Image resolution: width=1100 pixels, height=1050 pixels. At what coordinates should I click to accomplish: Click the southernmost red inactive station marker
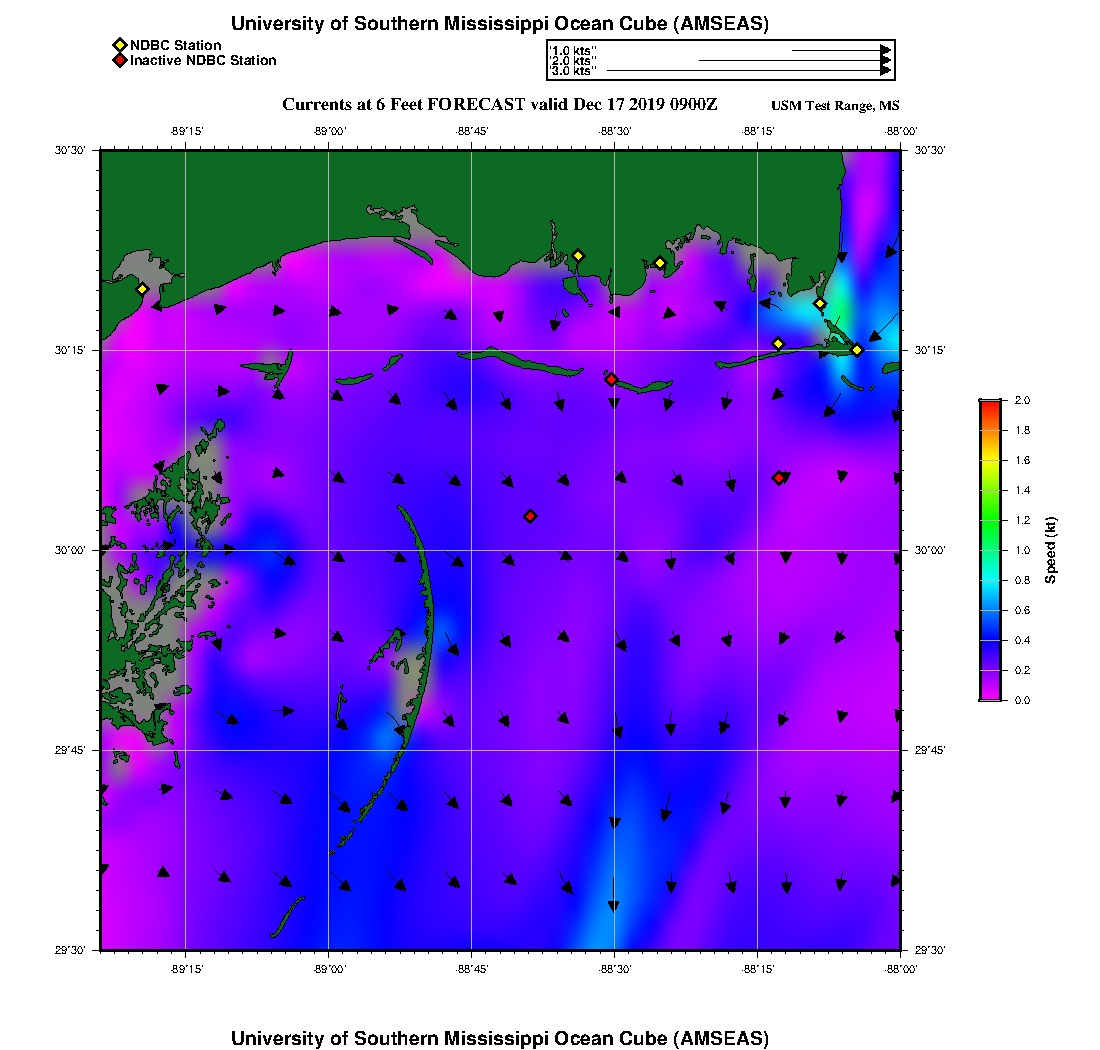tap(530, 516)
